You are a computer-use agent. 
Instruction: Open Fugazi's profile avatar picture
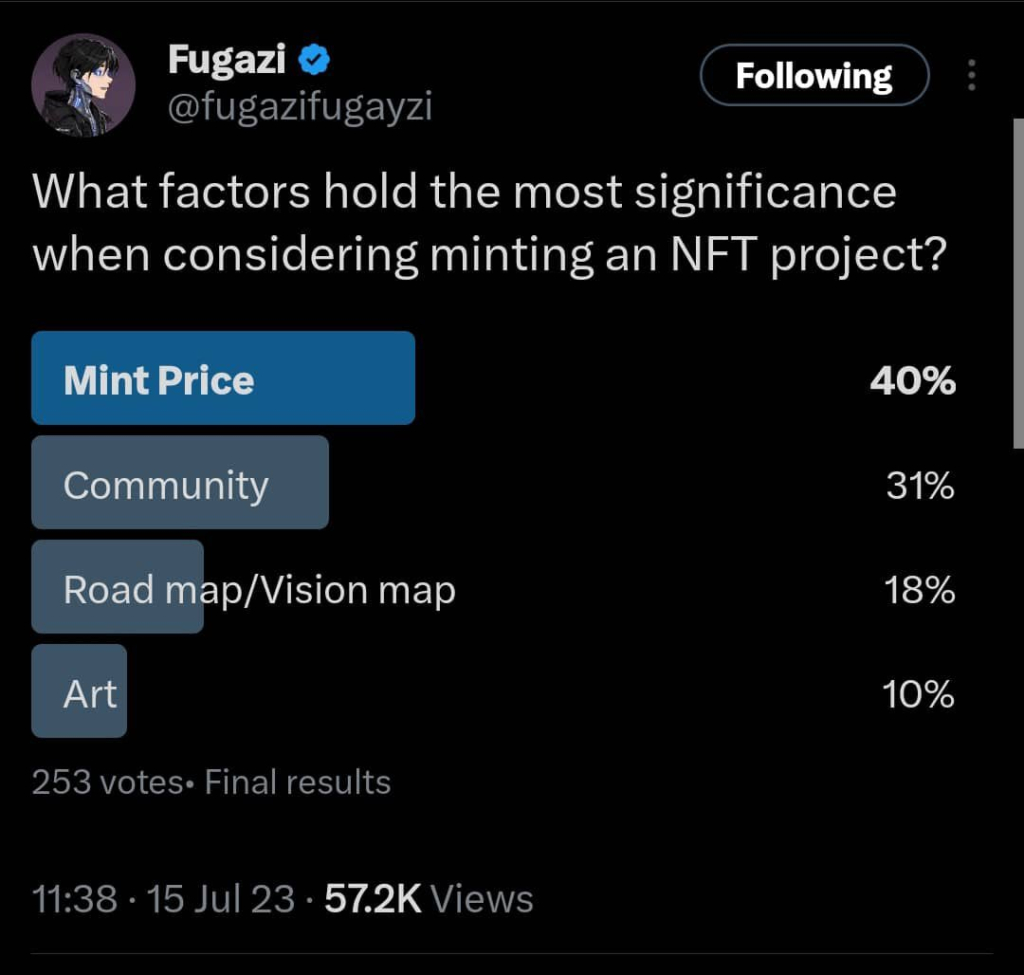pos(83,86)
